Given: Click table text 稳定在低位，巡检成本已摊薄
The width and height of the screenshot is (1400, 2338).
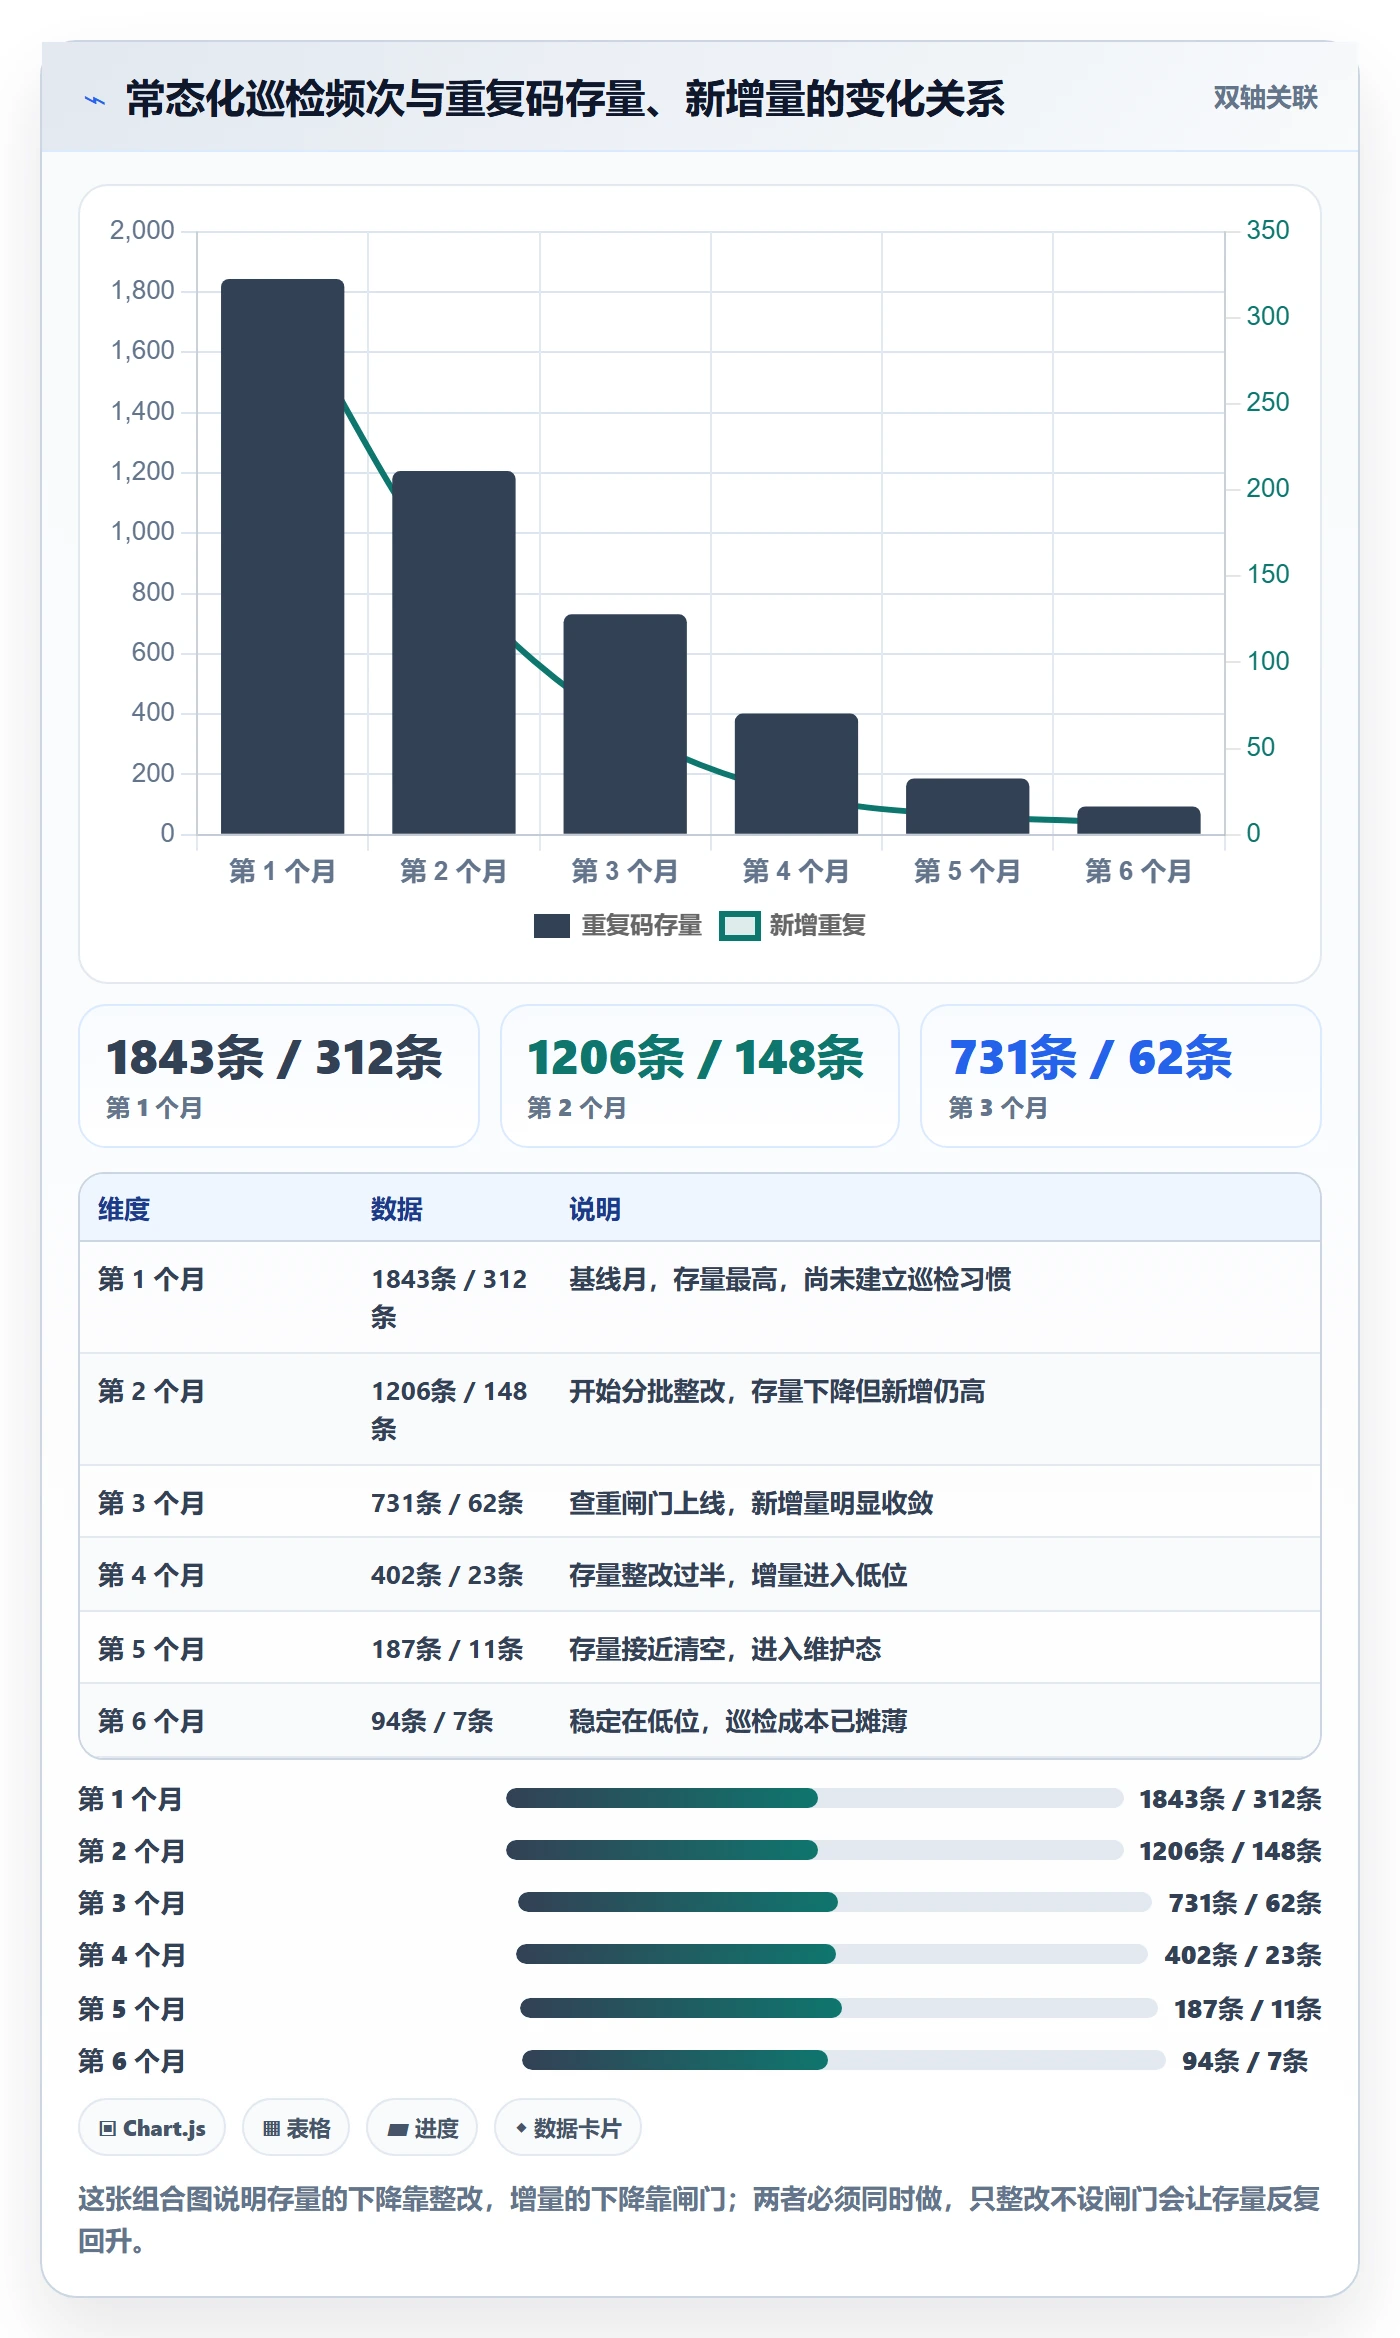Looking at the screenshot, I should pyautogui.click(x=738, y=1721).
